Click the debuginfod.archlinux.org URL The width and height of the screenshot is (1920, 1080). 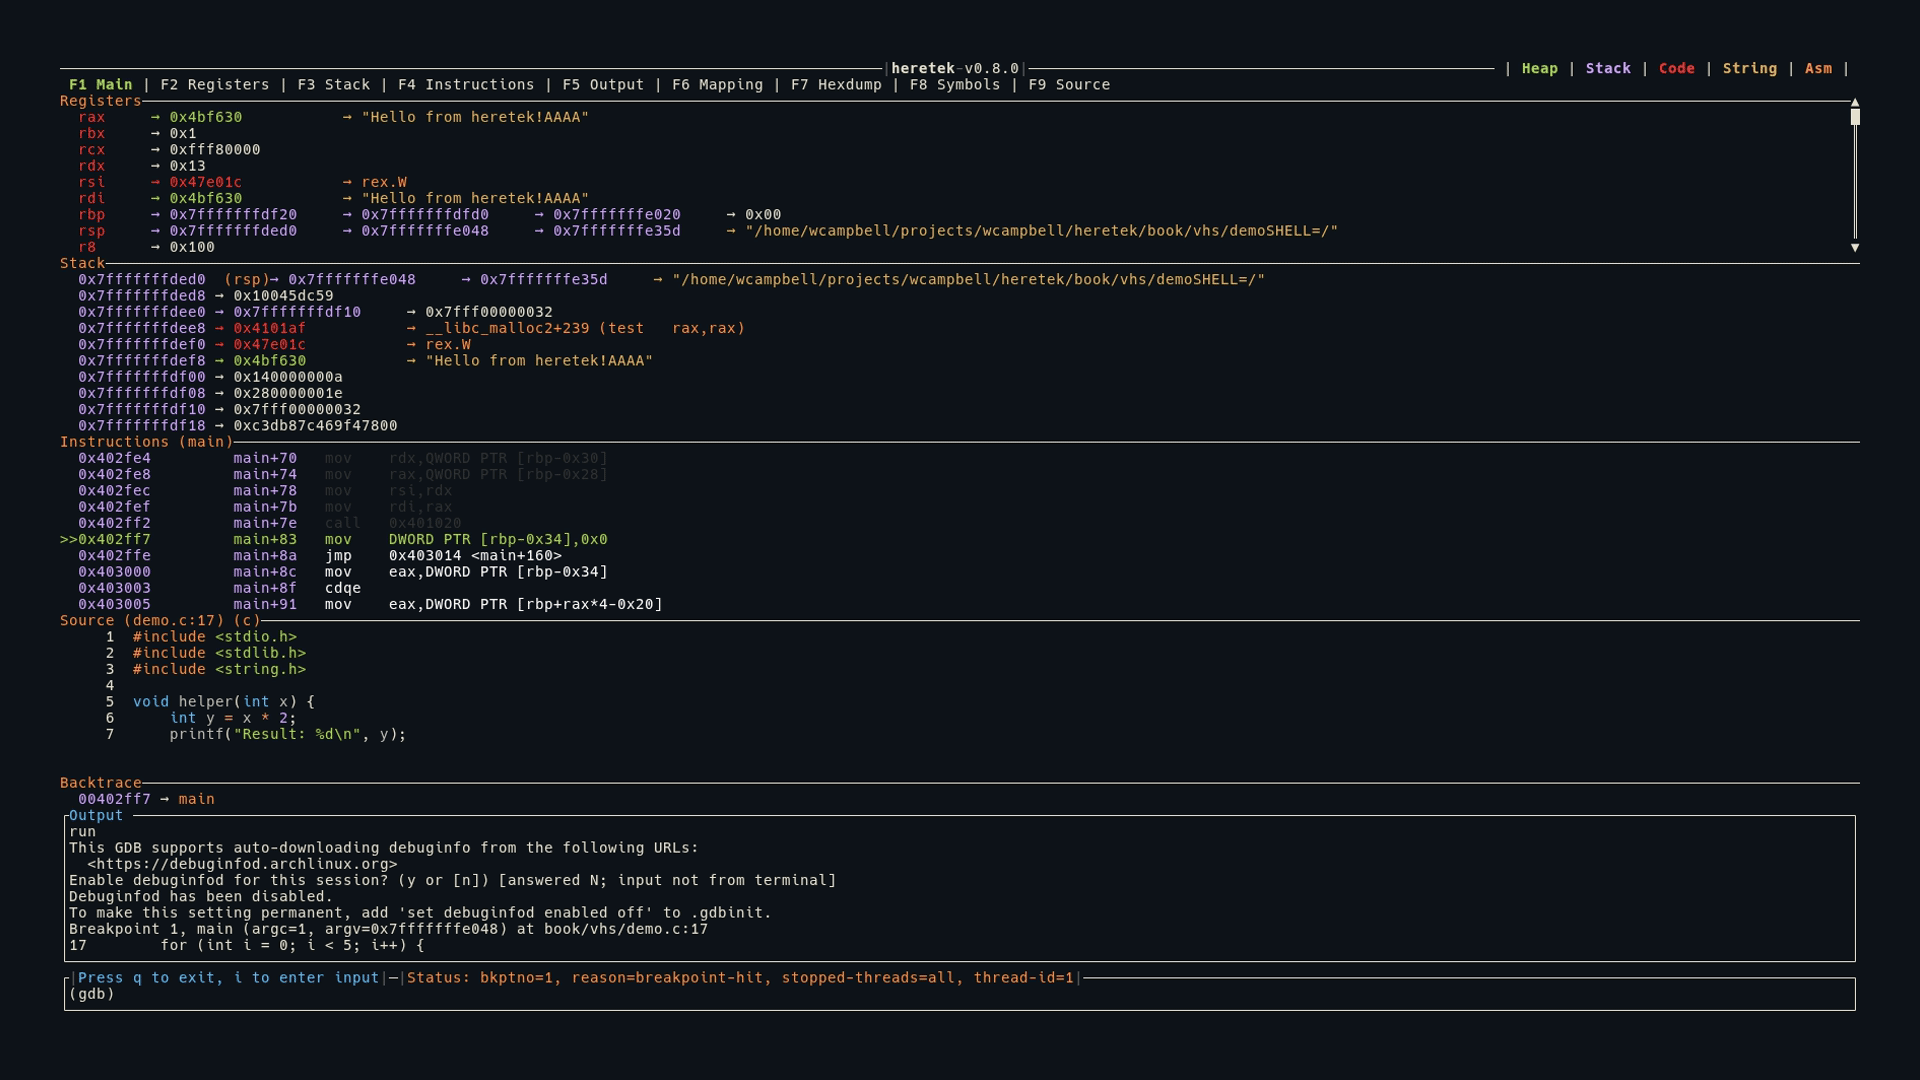pos(242,864)
